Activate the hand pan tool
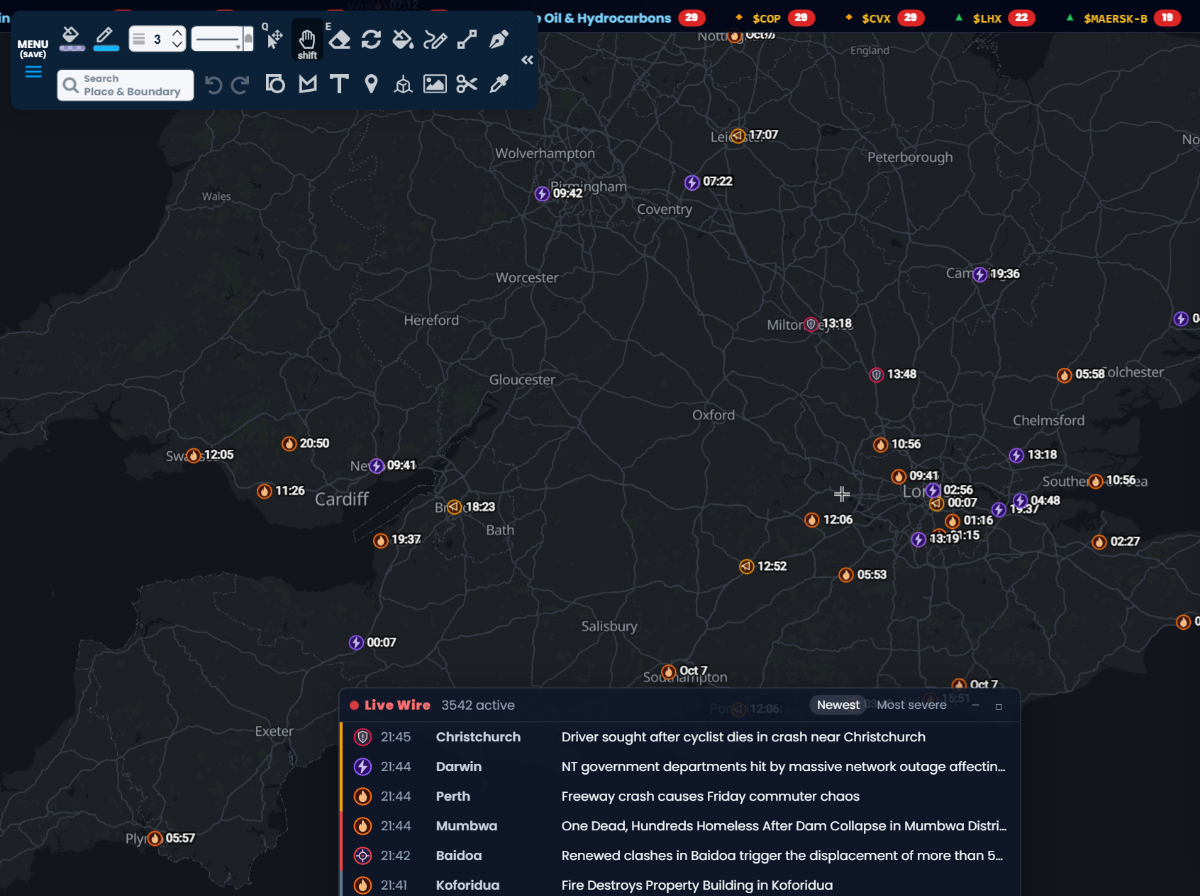This screenshot has height=896, width=1200. 307,40
